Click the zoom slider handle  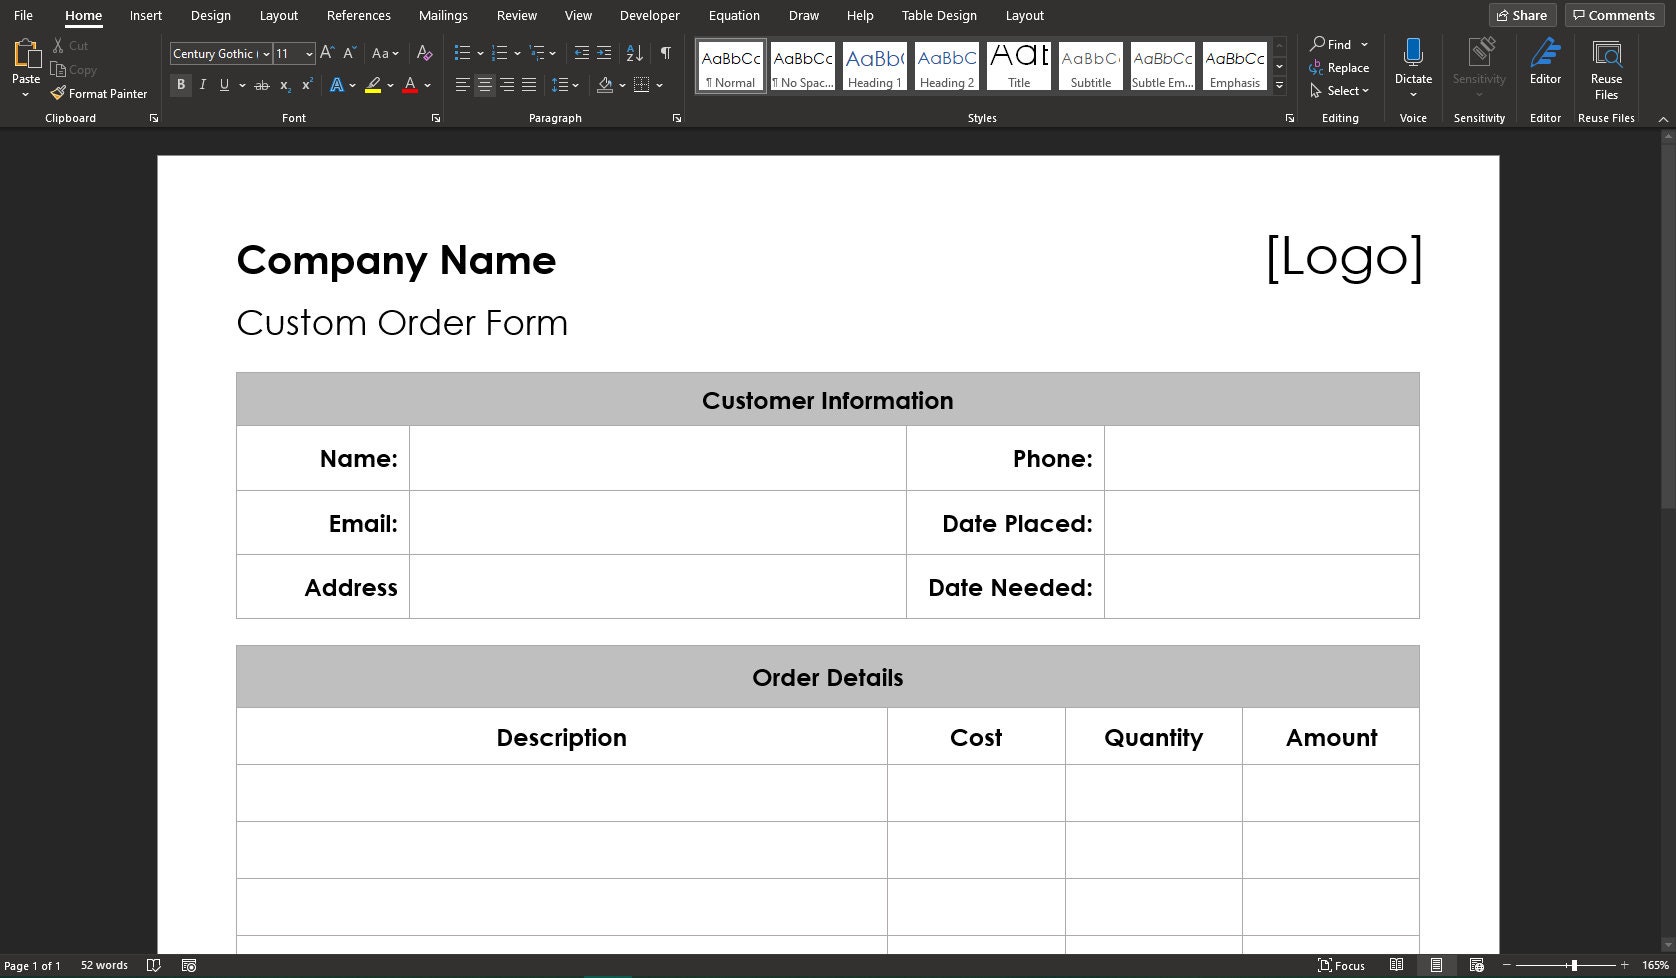(1574, 965)
